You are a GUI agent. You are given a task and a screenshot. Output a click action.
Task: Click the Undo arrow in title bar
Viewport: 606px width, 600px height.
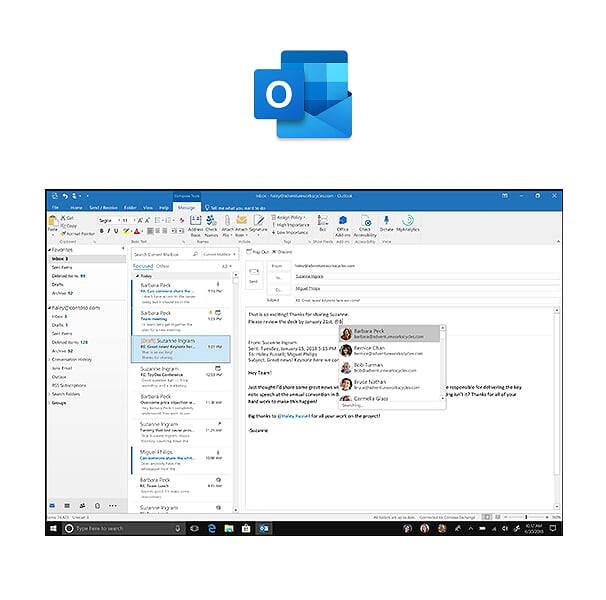[x=65, y=196]
